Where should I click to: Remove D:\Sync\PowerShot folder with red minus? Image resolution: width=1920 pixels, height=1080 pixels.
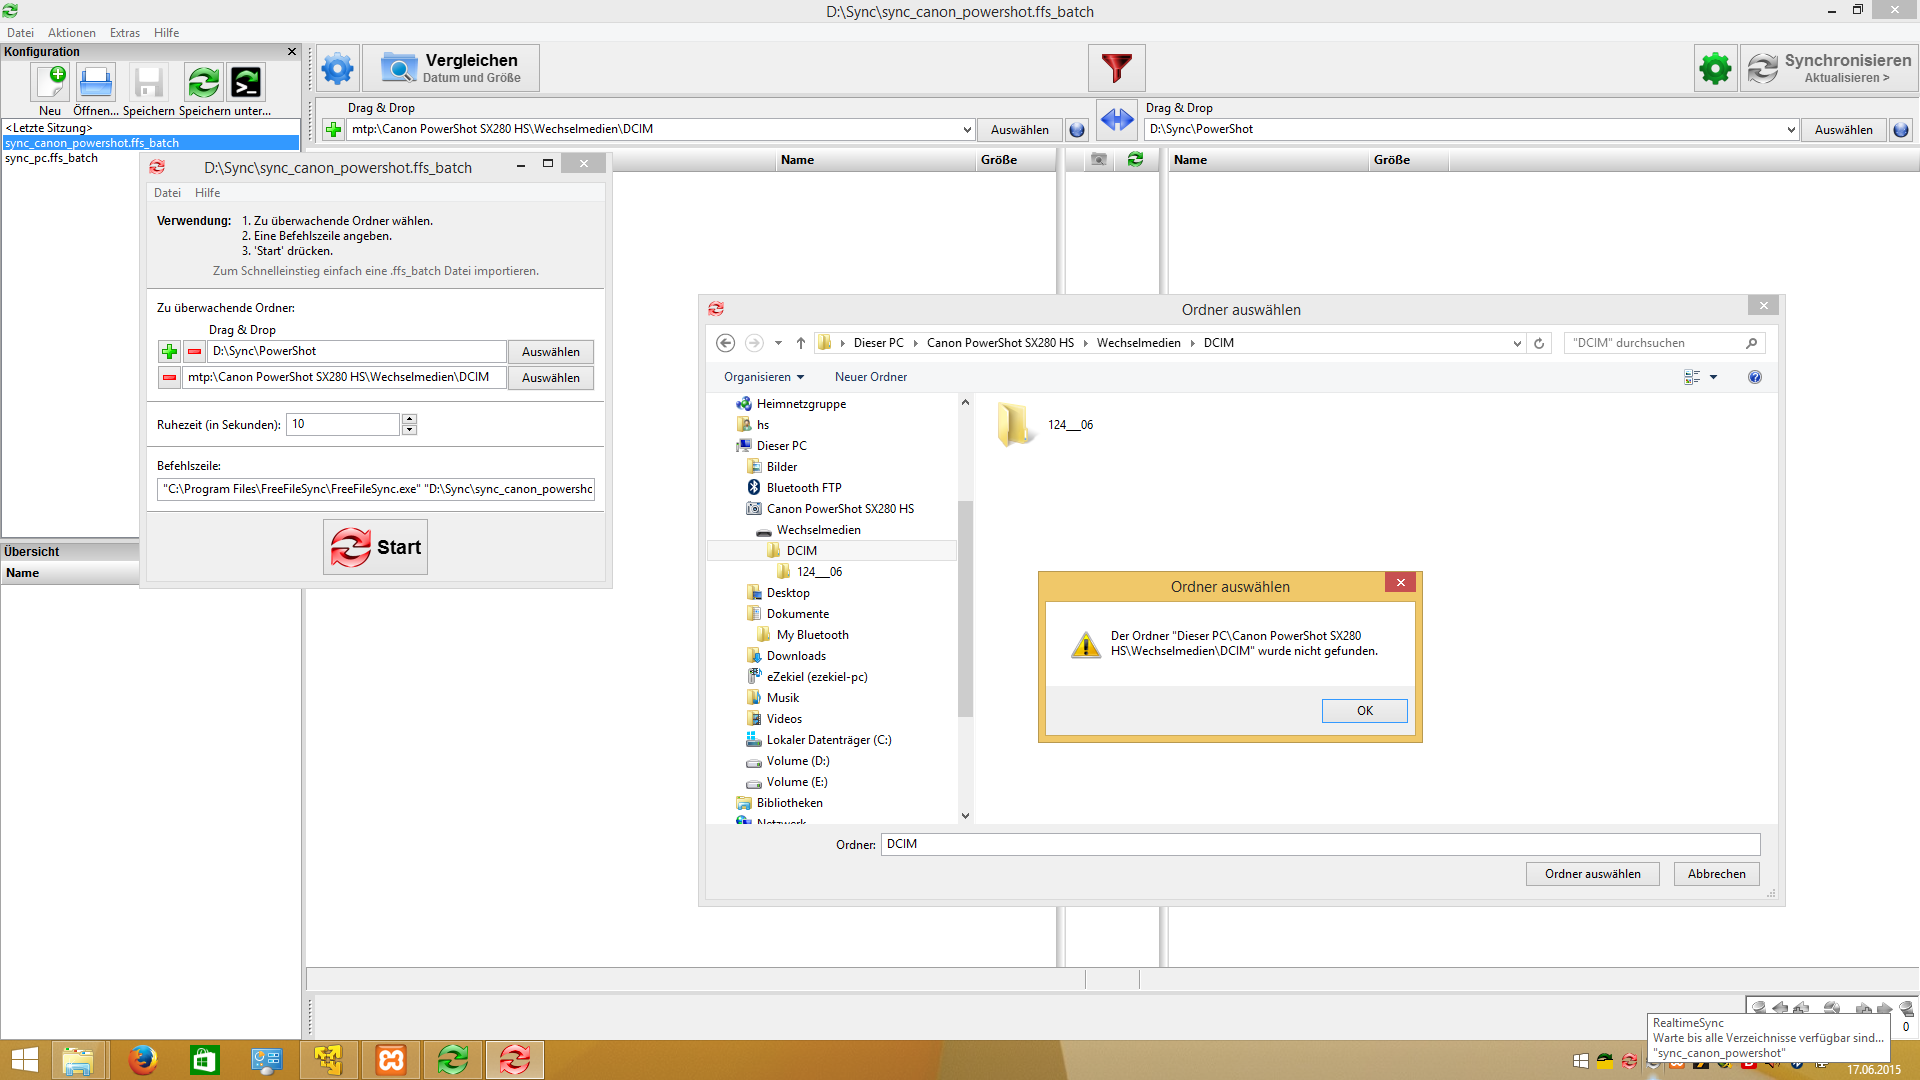click(195, 352)
